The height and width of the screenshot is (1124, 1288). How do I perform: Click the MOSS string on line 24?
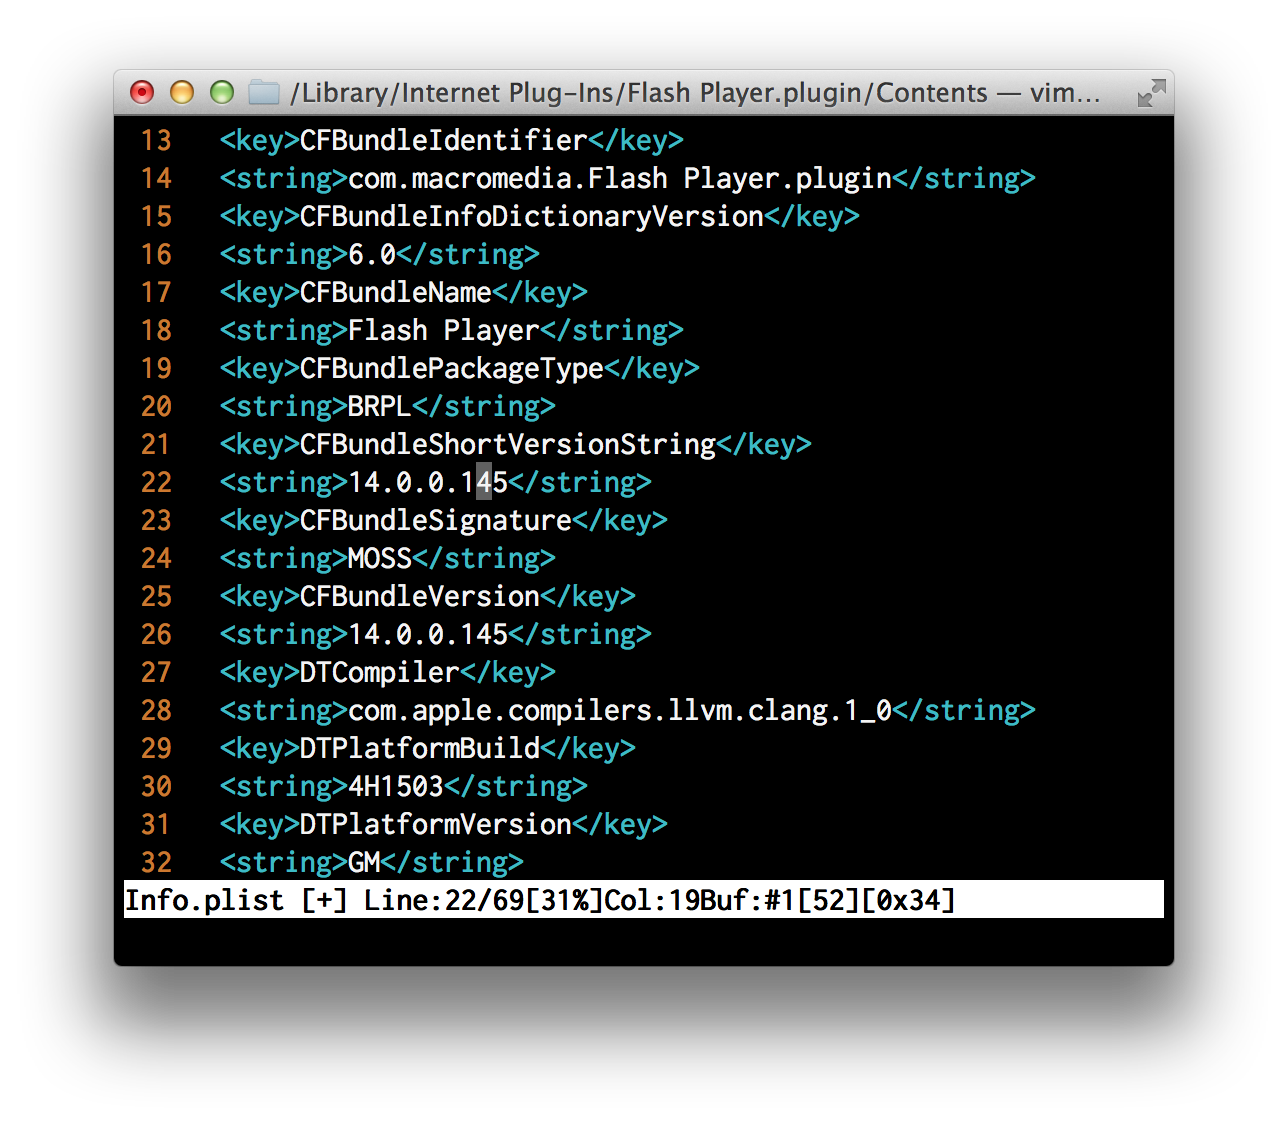coord(380,558)
